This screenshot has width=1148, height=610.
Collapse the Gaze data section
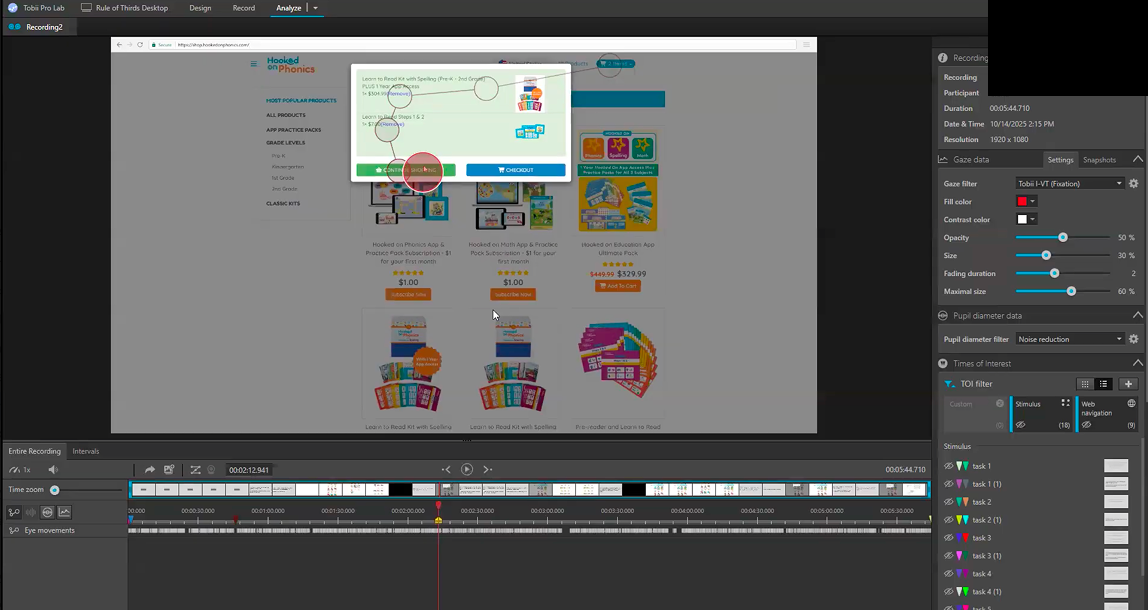tap(1139, 158)
